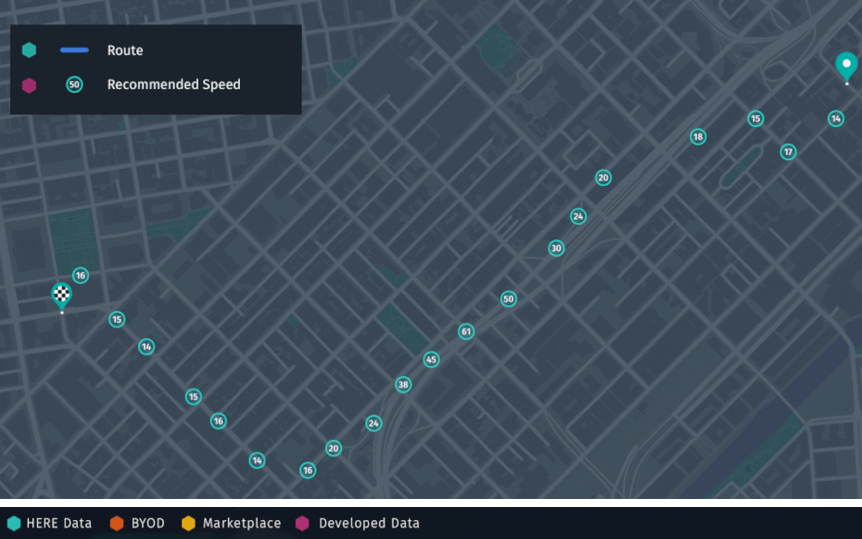Click the Developed Data legend item
Viewport: 862px width, 539px height.
357,523
